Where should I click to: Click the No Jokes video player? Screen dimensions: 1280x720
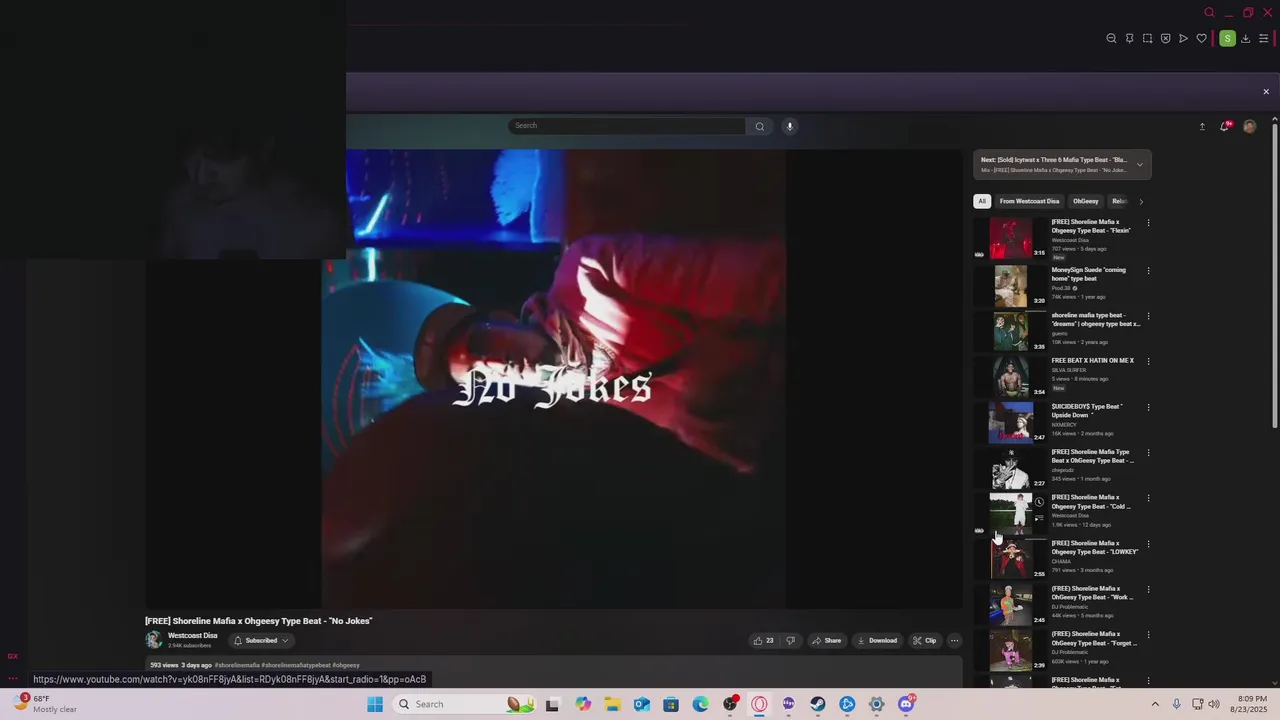pos(554,379)
